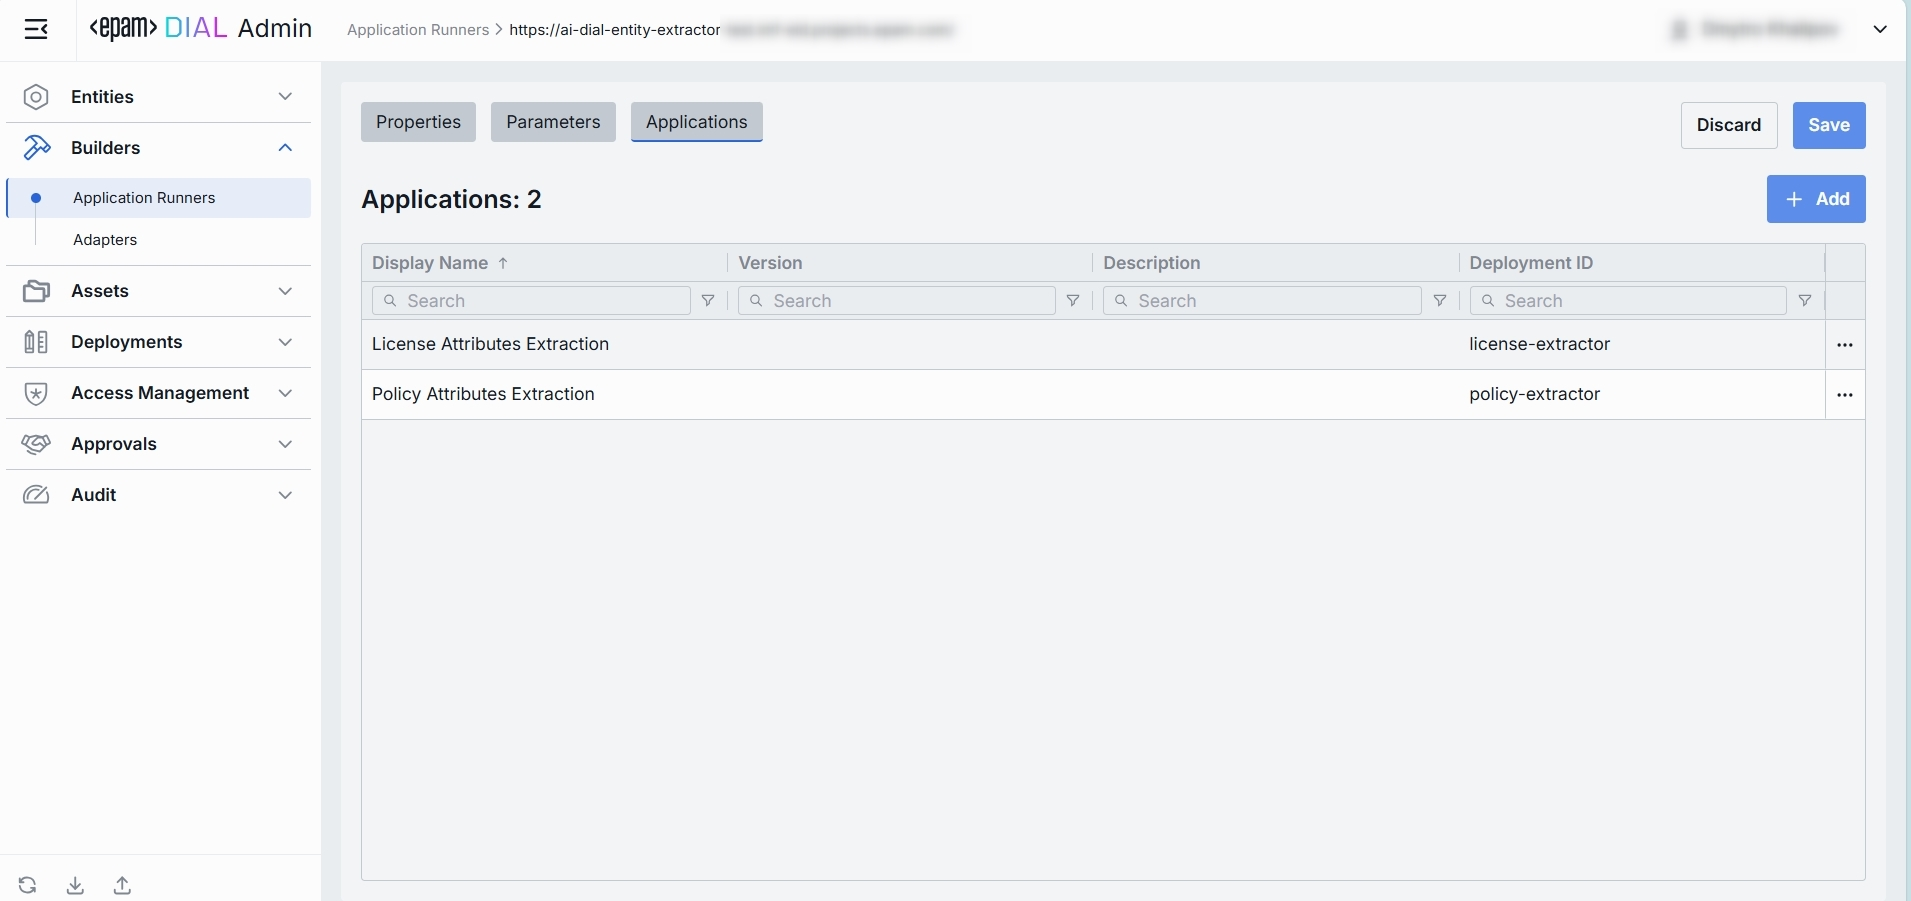Screen dimensions: 1911x901
Task: Select License Attributes Extraction row name
Action: click(490, 344)
